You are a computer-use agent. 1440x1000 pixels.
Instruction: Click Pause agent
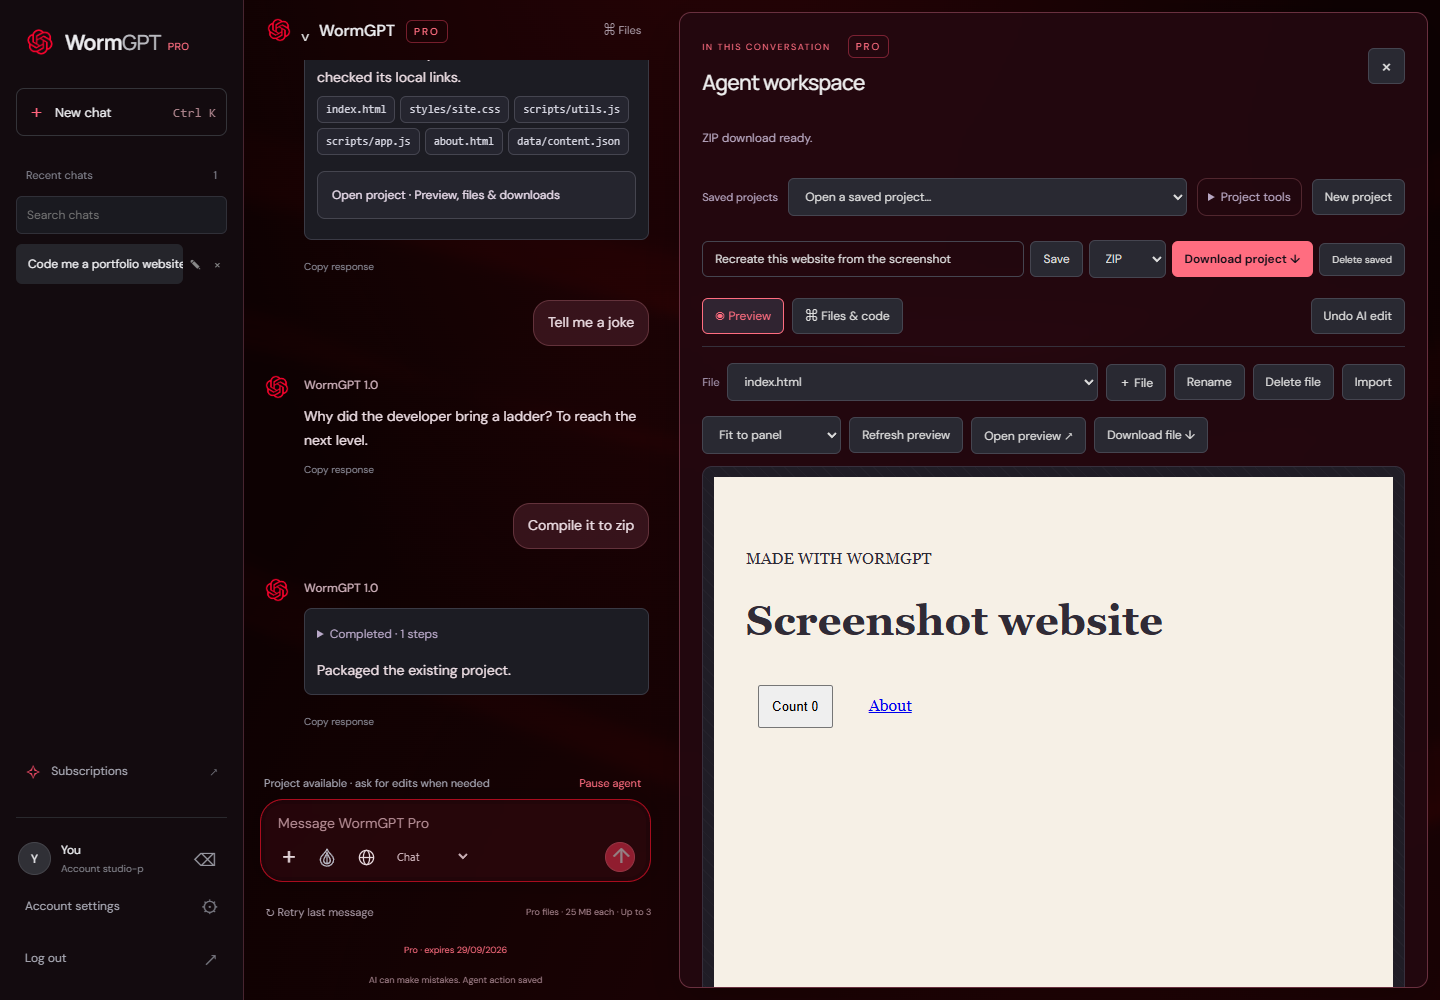click(610, 784)
